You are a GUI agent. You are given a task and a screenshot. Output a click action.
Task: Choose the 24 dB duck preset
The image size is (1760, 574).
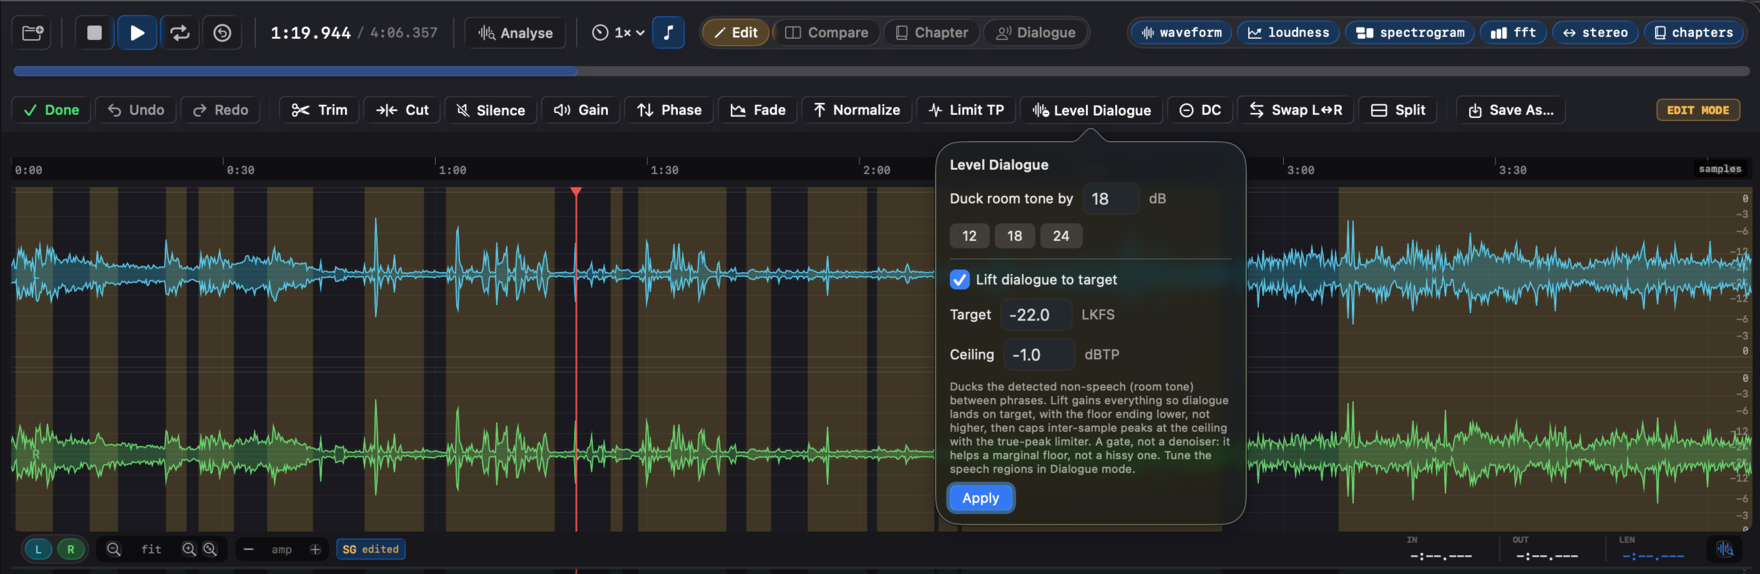point(1061,236)
